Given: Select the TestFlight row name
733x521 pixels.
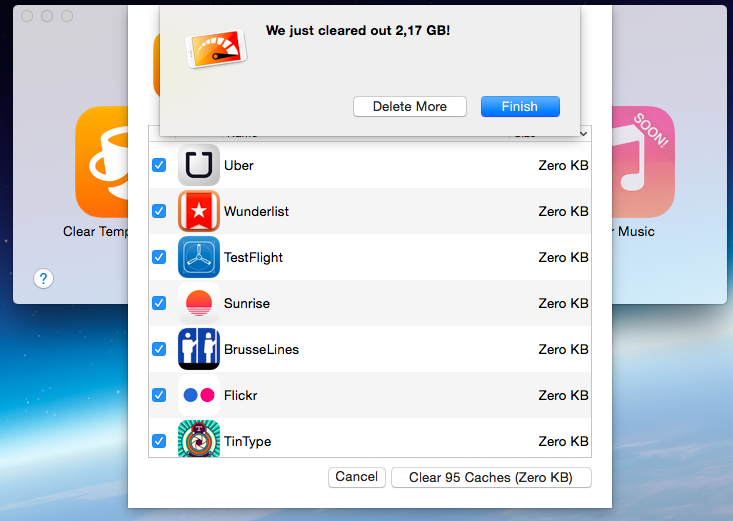Looking at the screenshot, I should point(253,258).
